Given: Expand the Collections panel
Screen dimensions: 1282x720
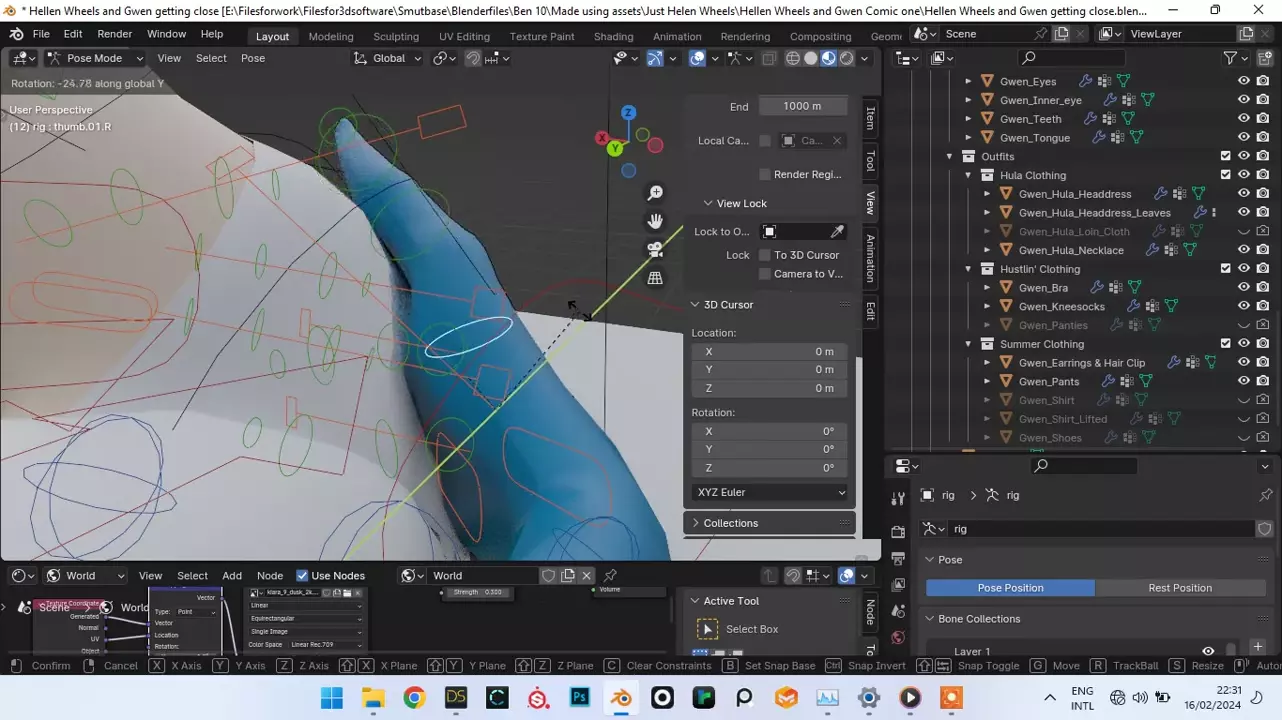Looking at the screenshot, I should point(730,523).
